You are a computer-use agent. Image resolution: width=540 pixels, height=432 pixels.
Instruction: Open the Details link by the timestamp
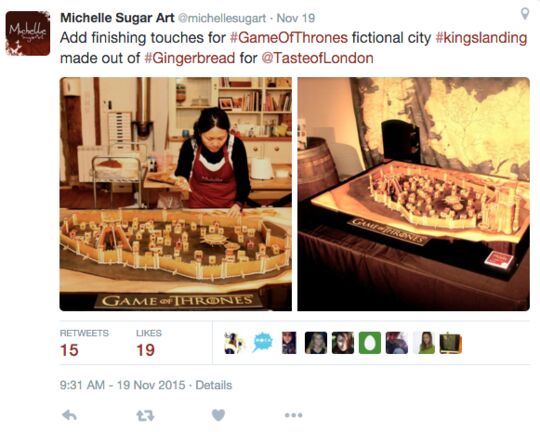point(214,385)
